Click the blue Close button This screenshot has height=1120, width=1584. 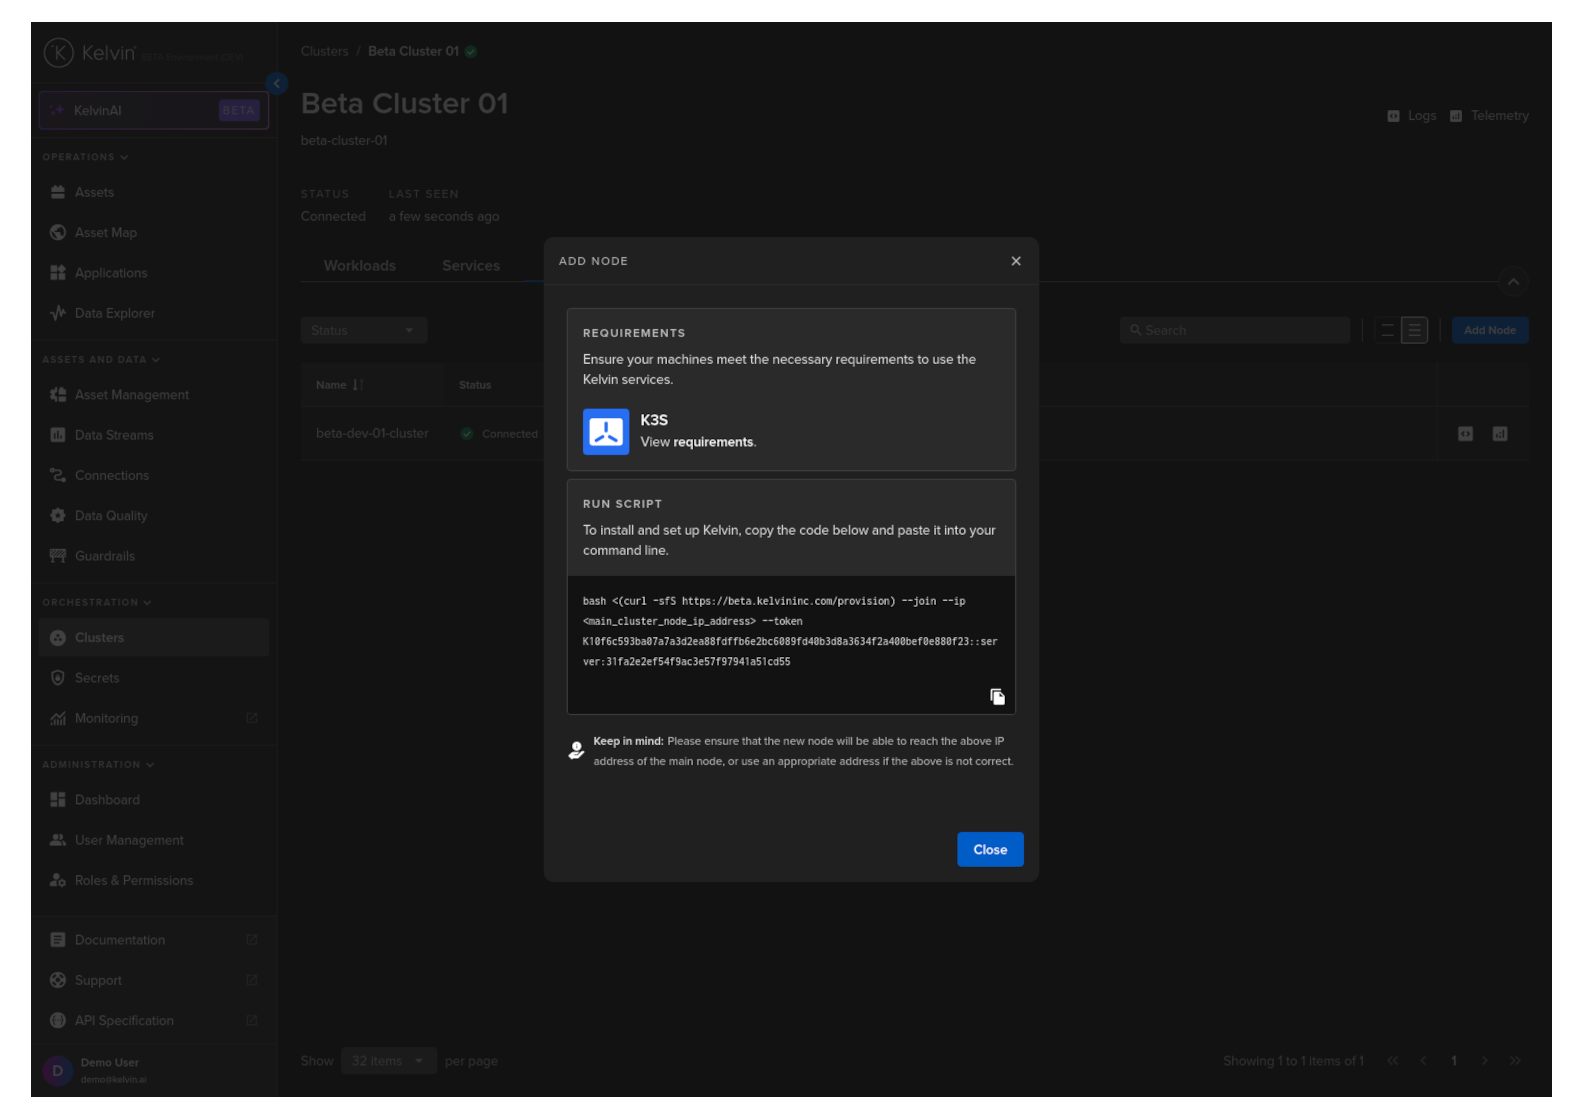989,849
